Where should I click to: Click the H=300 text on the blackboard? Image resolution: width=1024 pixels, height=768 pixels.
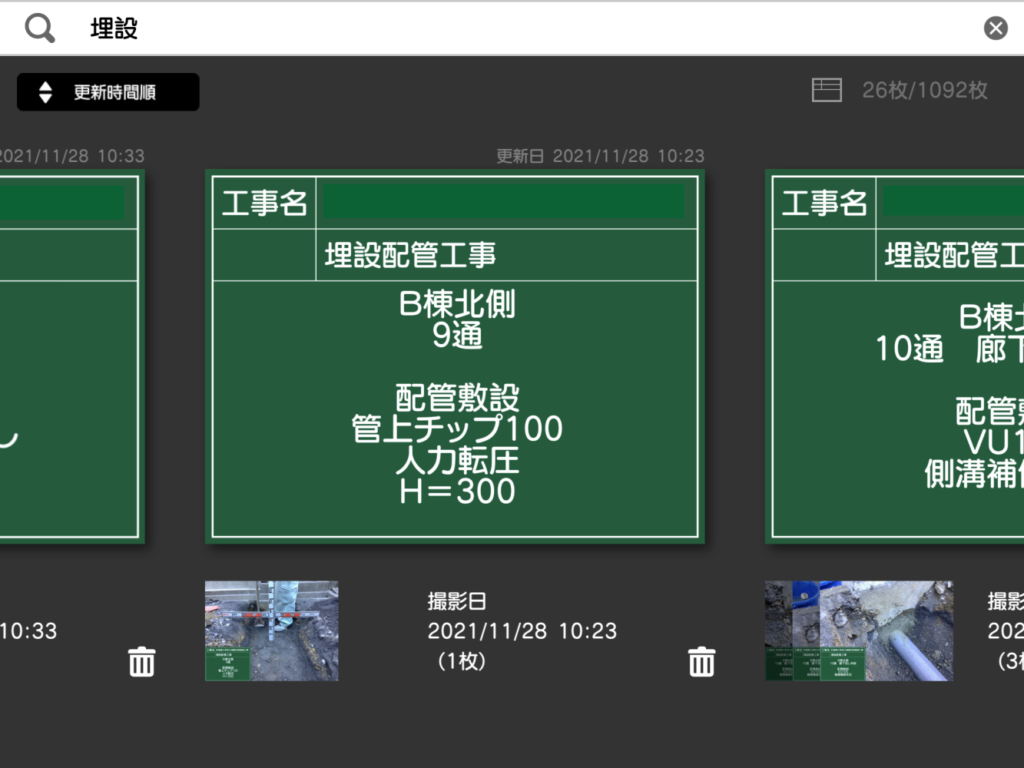tap(457, 491)
